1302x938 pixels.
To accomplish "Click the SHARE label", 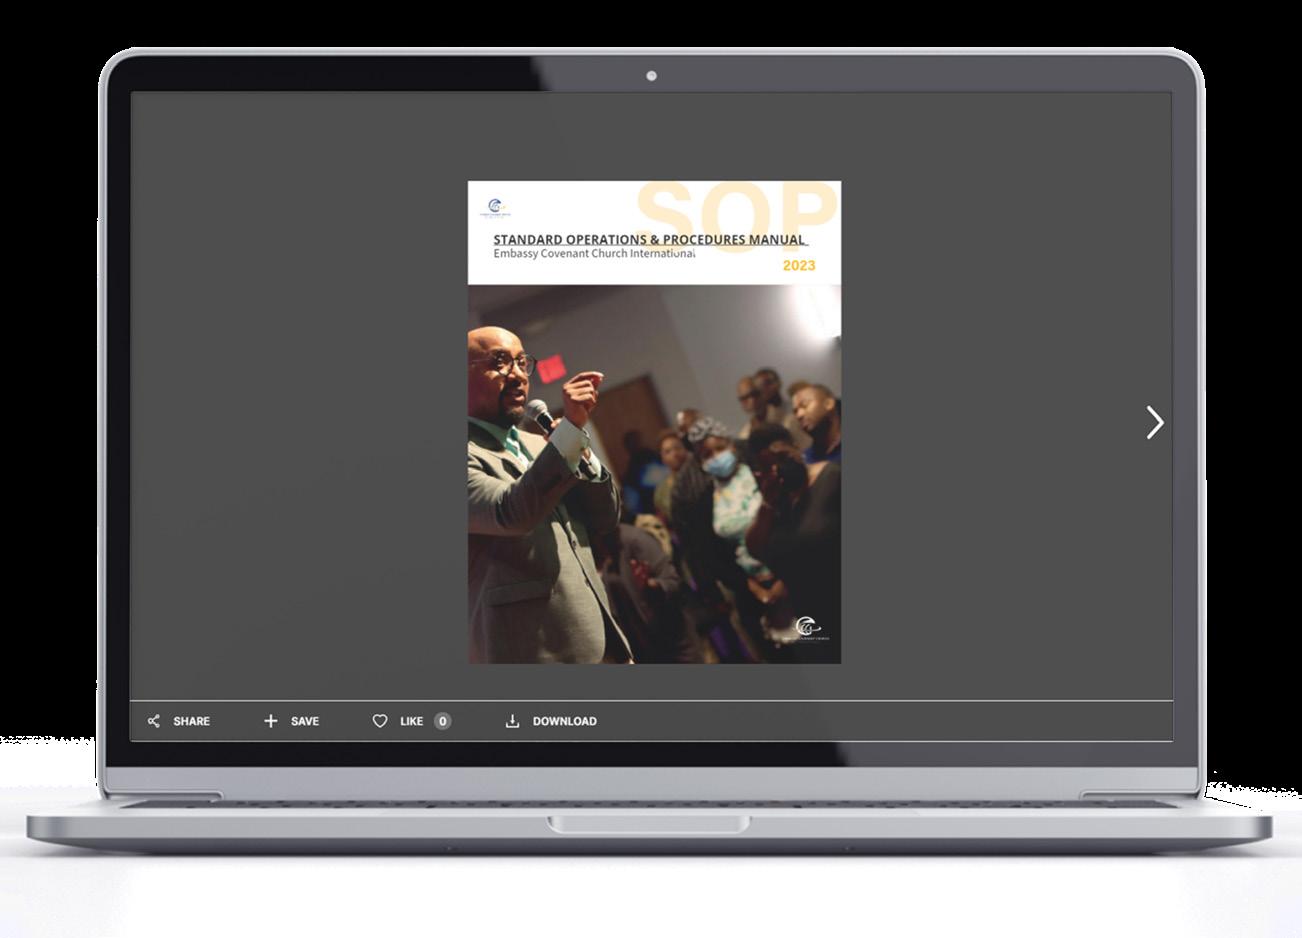I will (x=191, y=721).
